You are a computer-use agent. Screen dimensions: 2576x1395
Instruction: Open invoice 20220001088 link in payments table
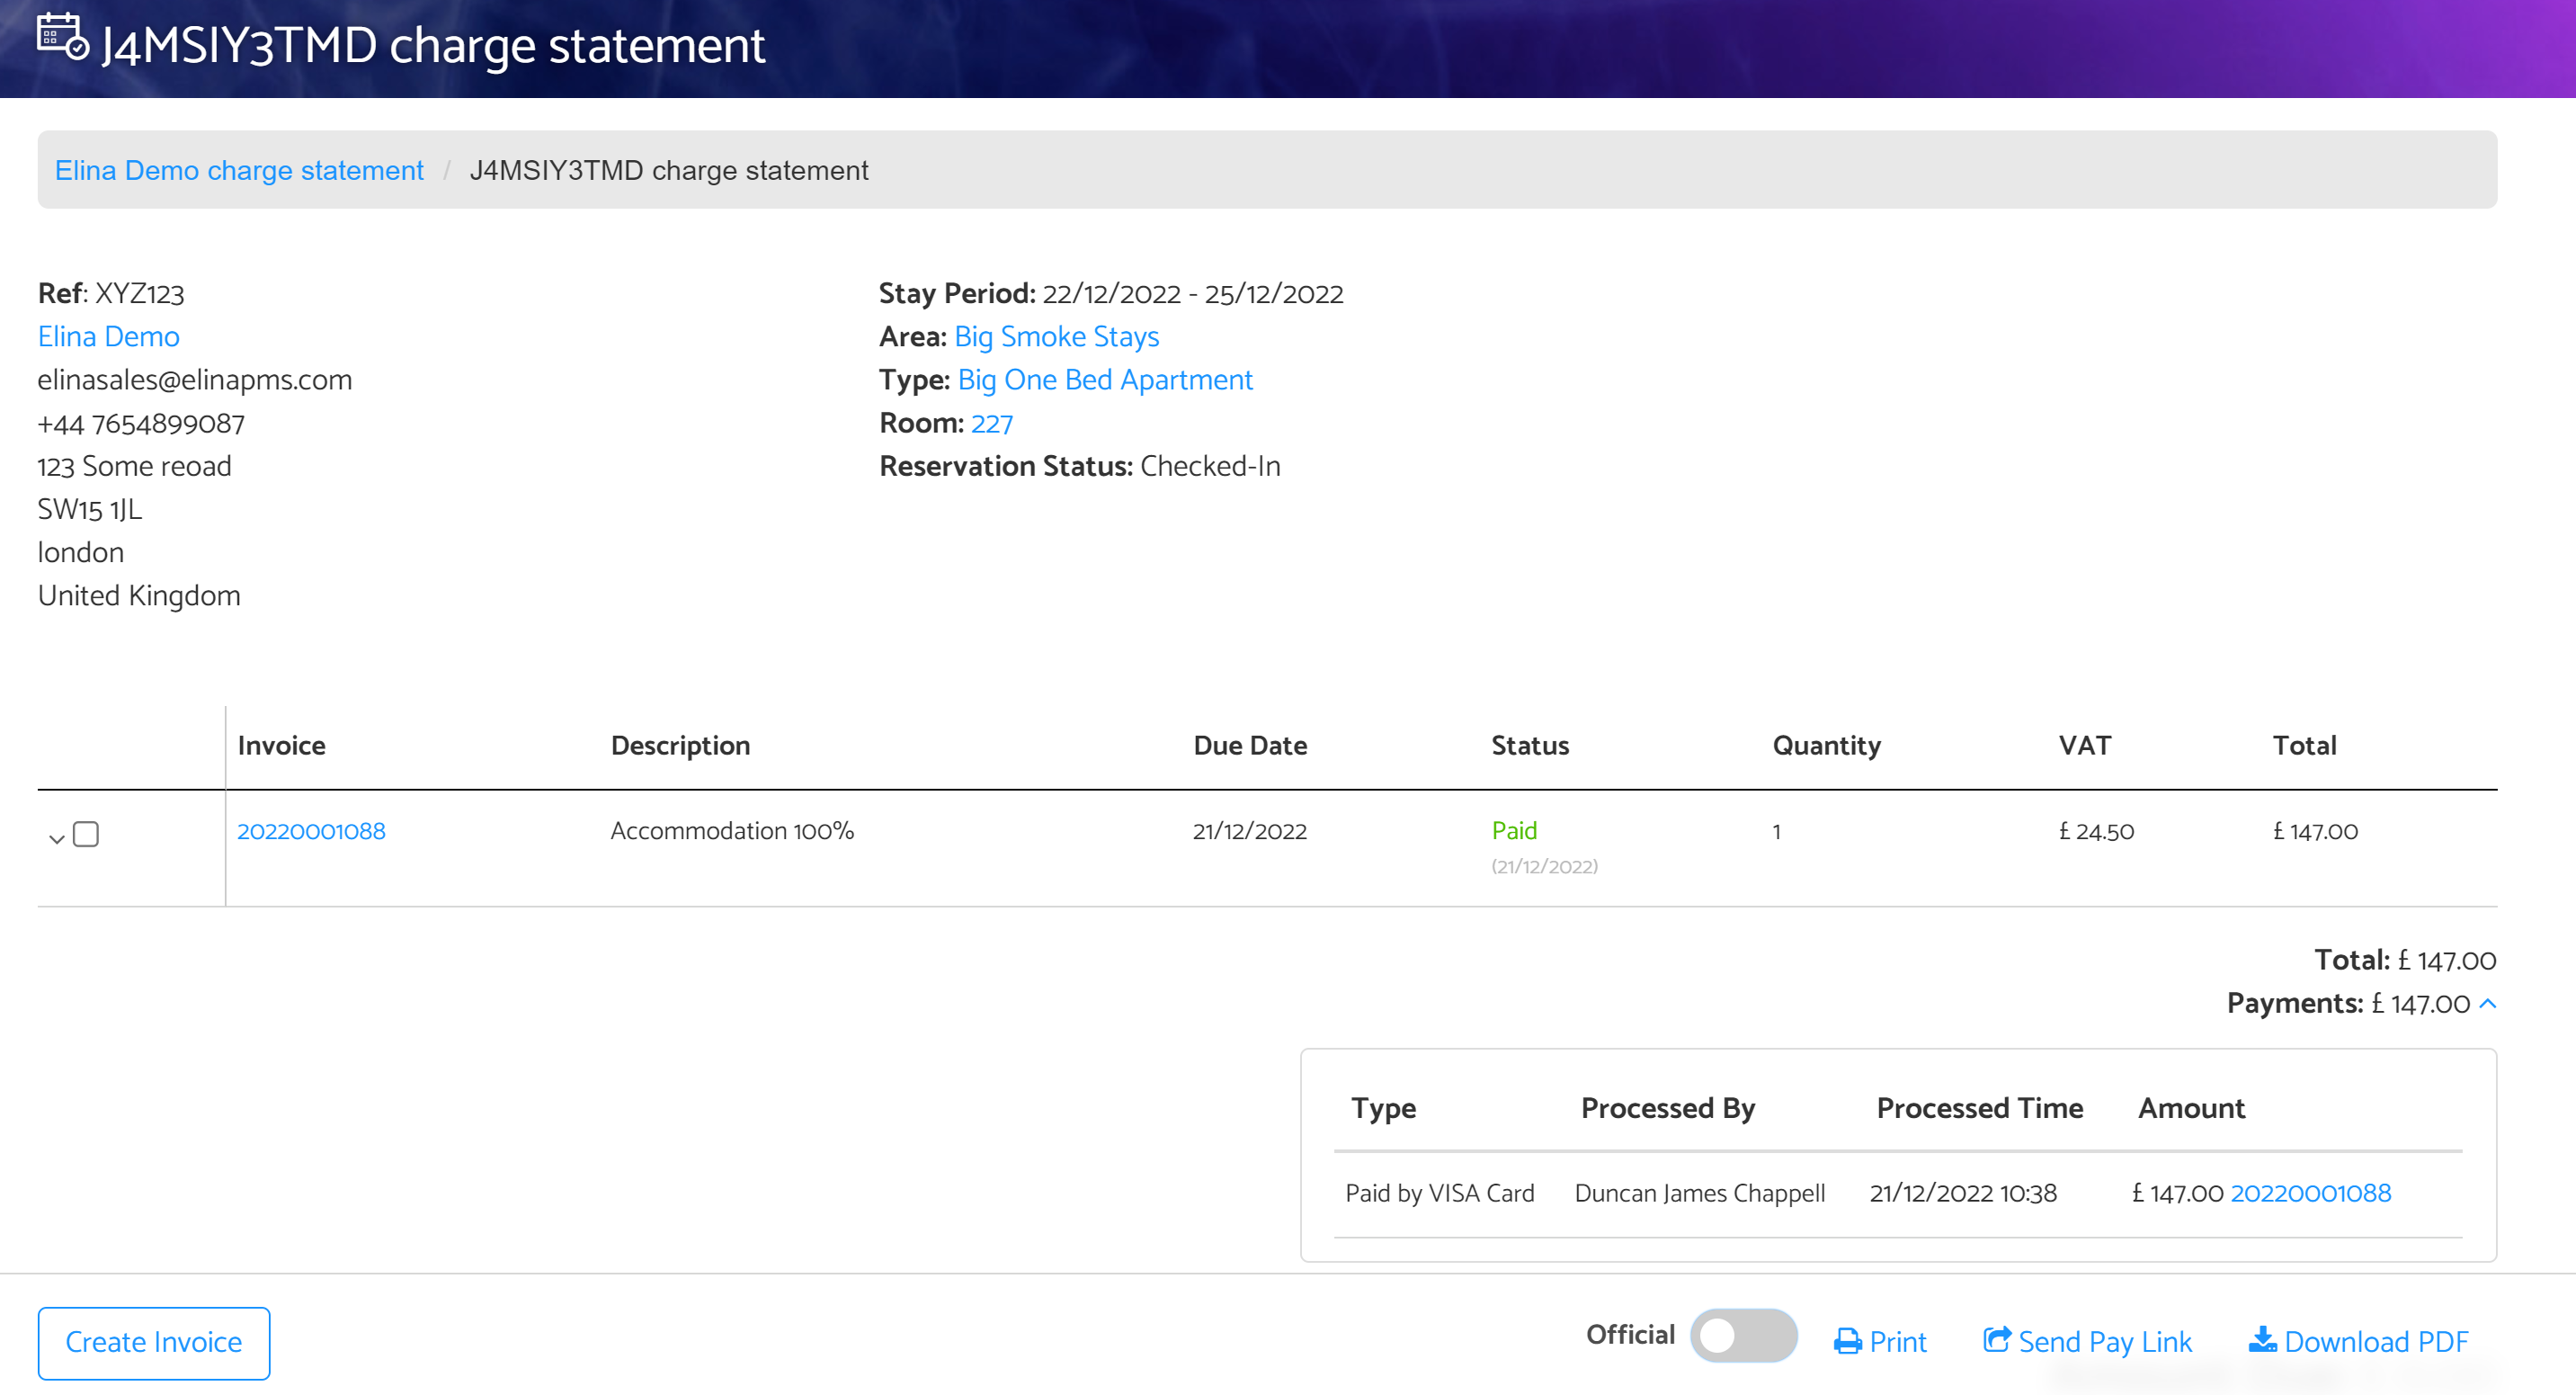(2310, 1193)
